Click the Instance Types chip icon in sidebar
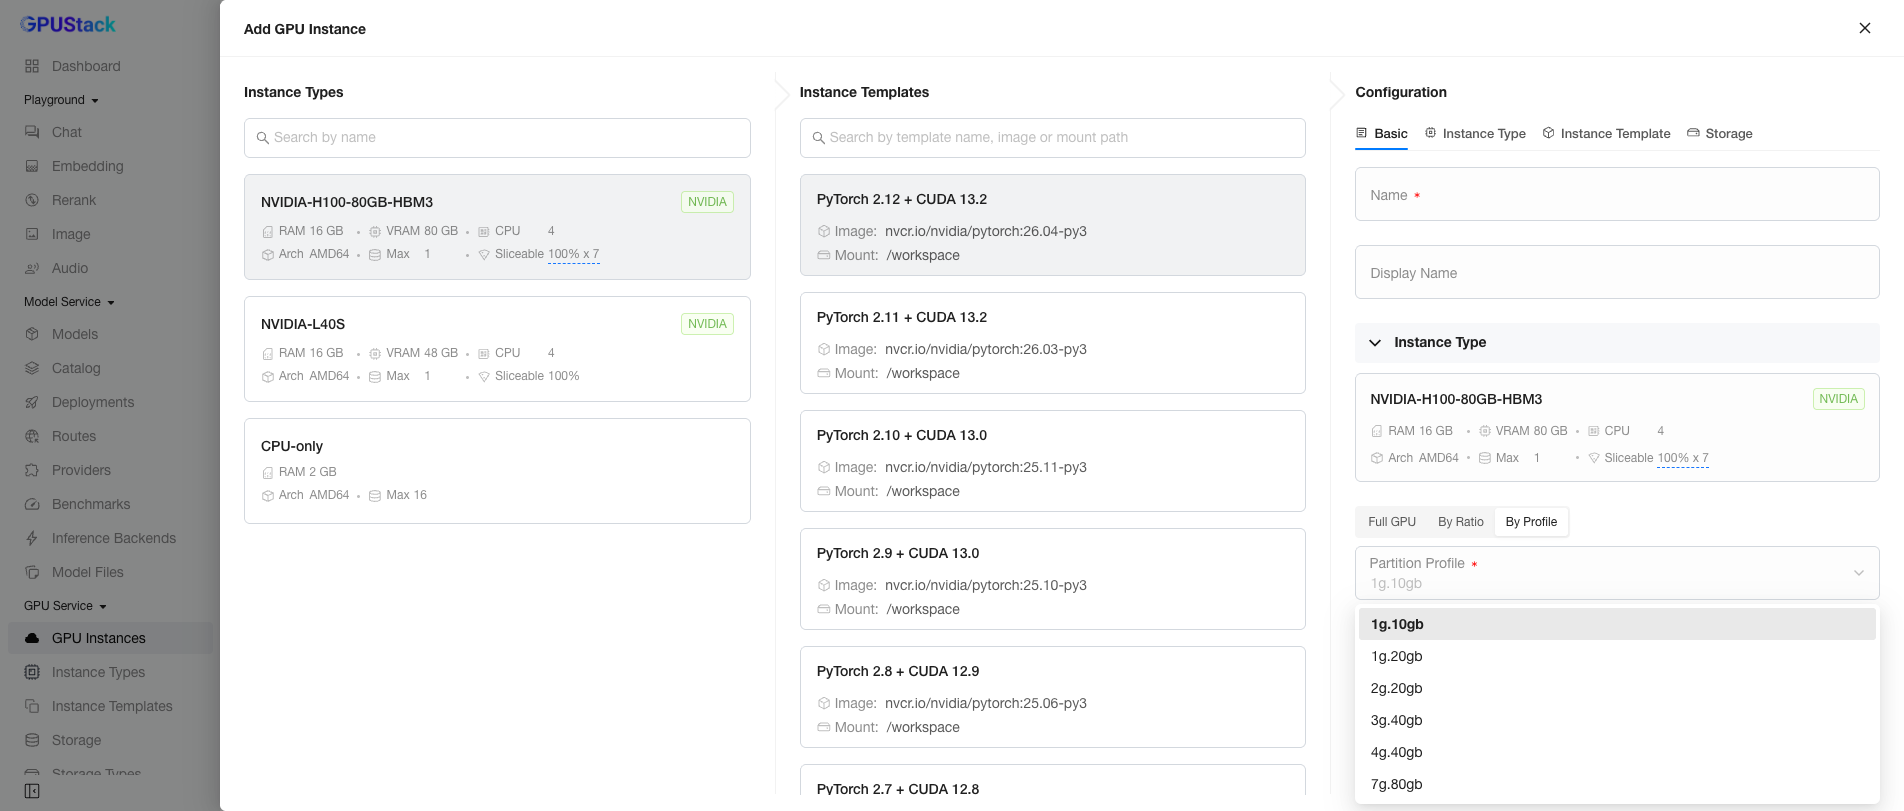The height and width of the screenshot is (811, 1904). pyautogui.click(x=32, y=672)
